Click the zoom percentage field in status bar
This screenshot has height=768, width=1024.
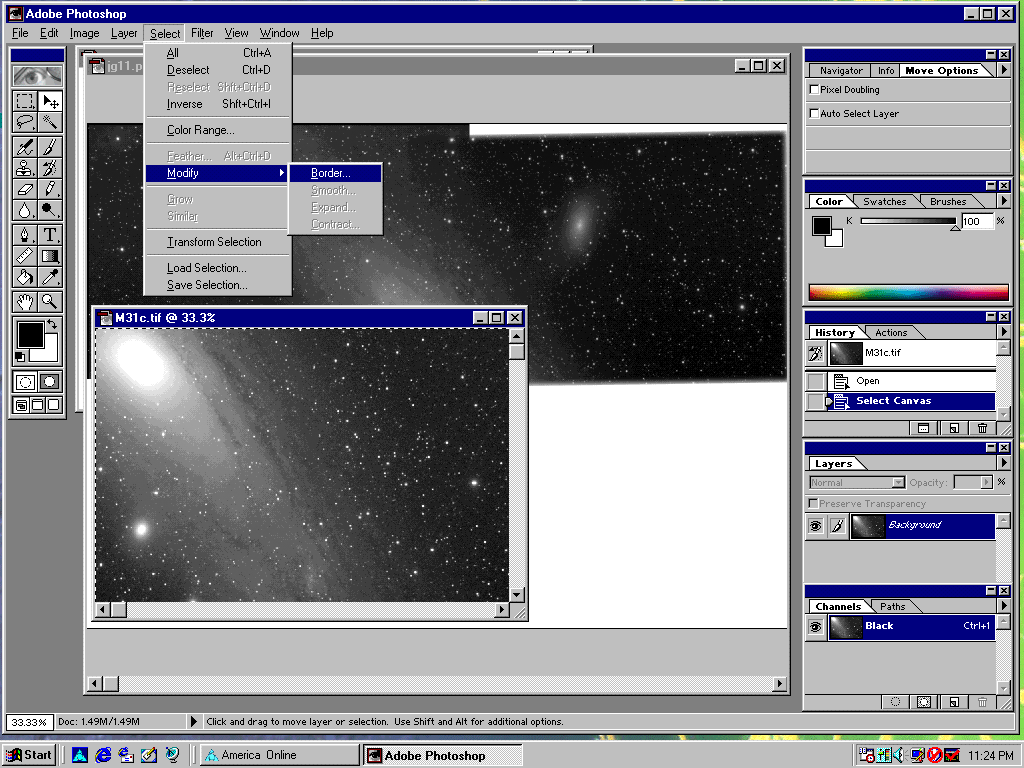coord(29,722)
